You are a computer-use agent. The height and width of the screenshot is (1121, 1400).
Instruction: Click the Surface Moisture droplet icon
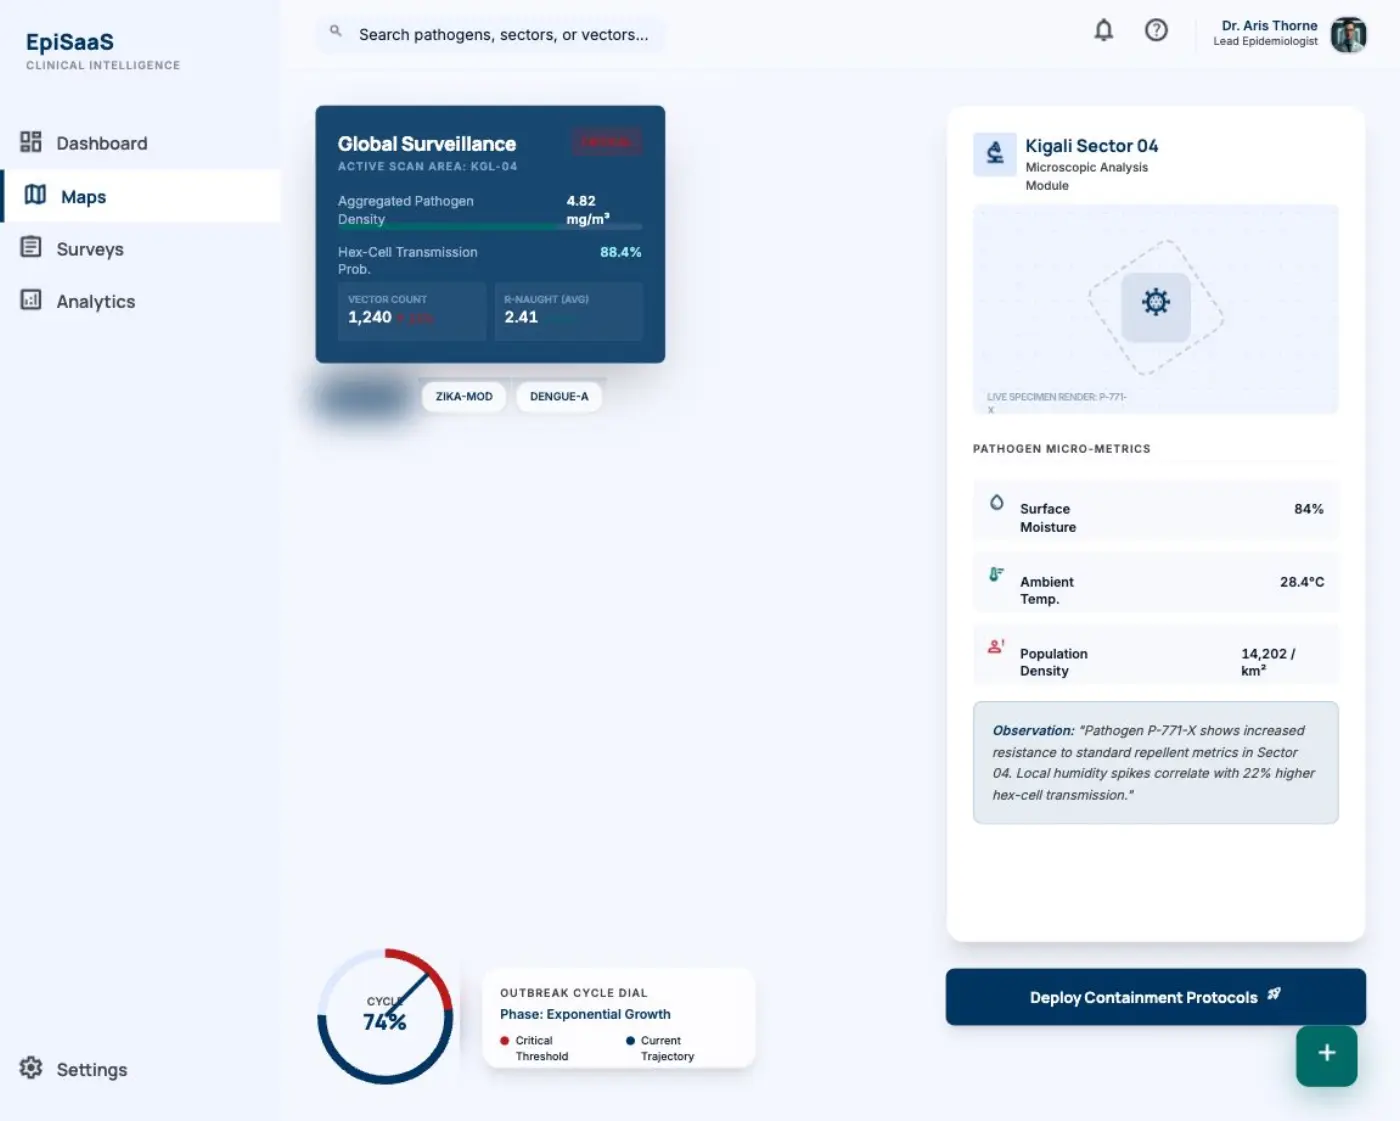996,502
